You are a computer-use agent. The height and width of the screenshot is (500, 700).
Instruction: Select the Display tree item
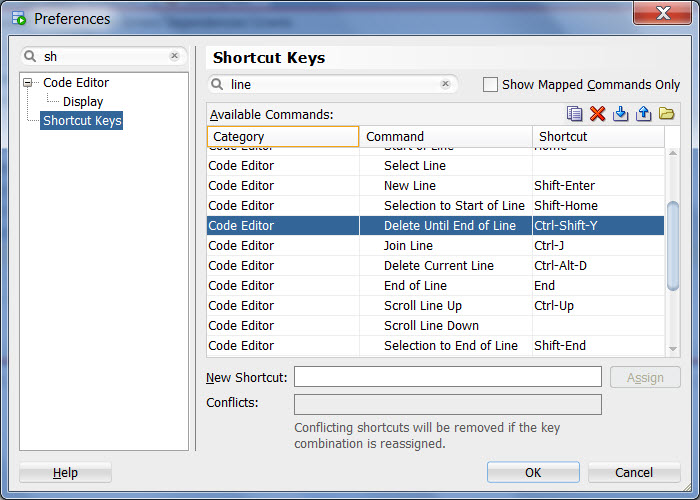83,102
